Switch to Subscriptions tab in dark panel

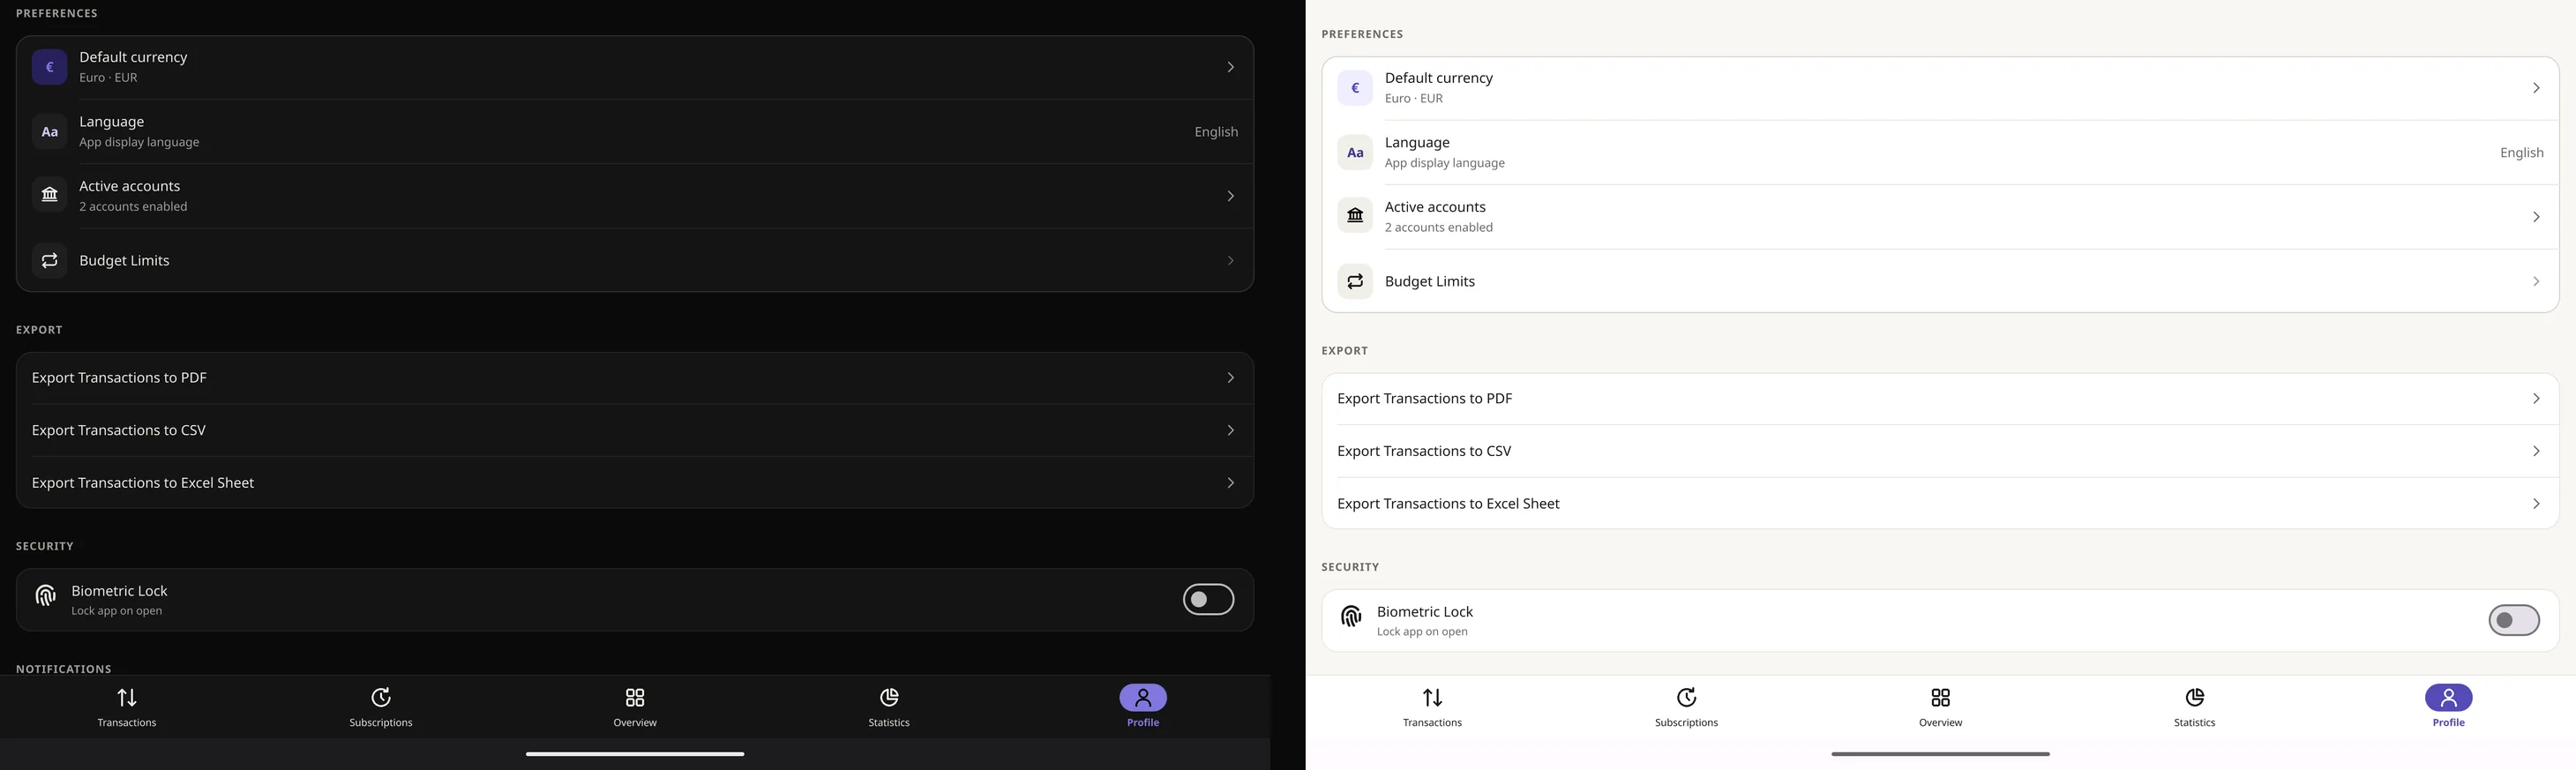tap(381, 707)
